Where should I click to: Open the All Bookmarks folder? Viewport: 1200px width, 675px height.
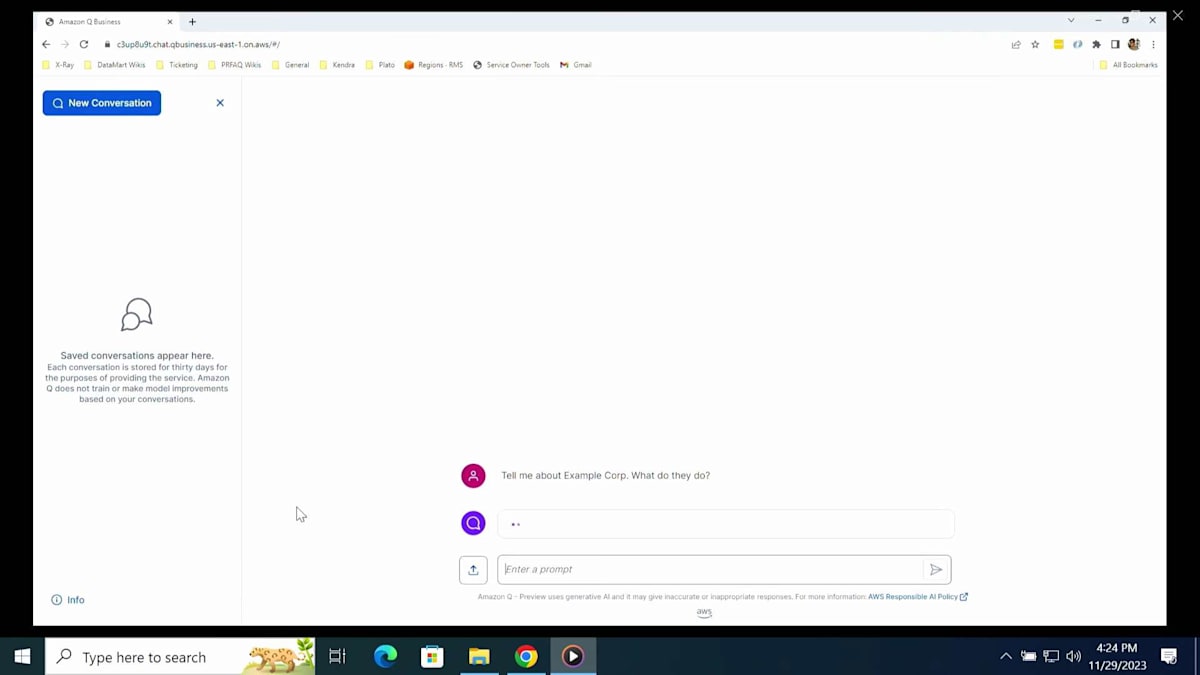1128,65
